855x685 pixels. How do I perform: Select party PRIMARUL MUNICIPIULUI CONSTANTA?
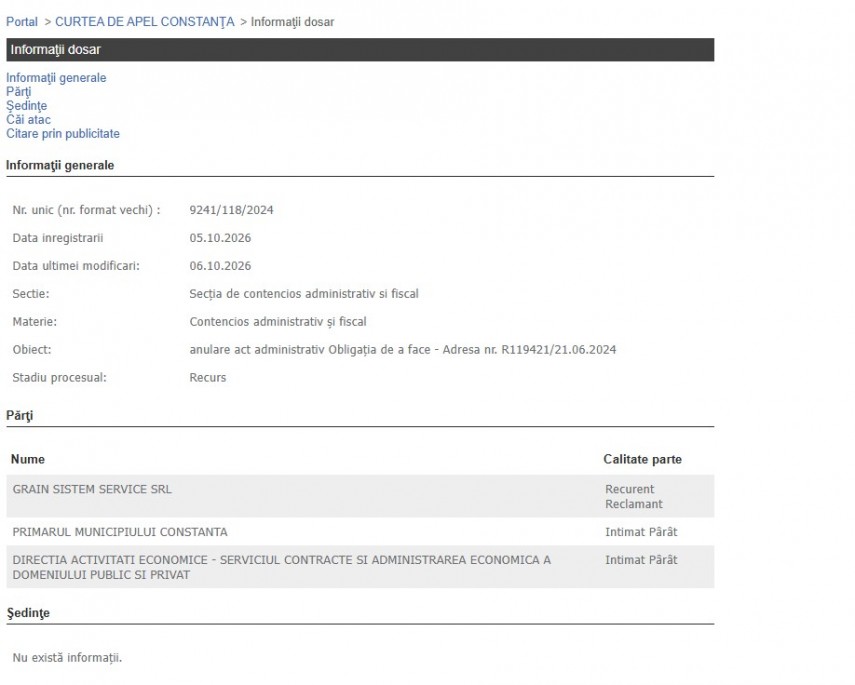coord(120,532)
